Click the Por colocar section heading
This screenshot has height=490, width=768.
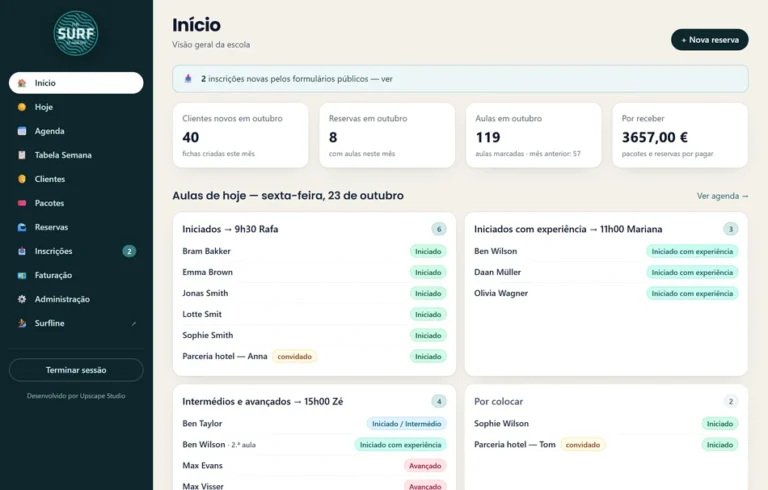tap(498, 401)
